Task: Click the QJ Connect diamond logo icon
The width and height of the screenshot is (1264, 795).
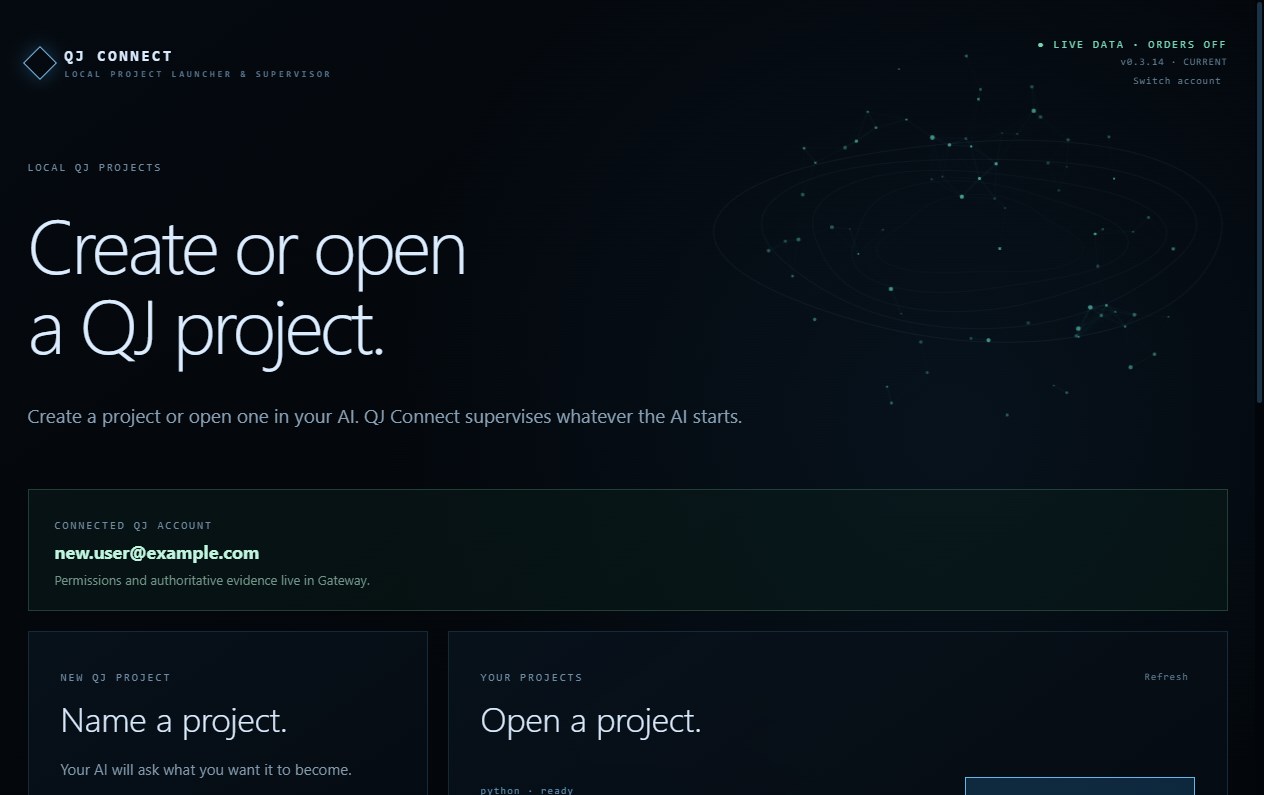Action: pos(40,63)
